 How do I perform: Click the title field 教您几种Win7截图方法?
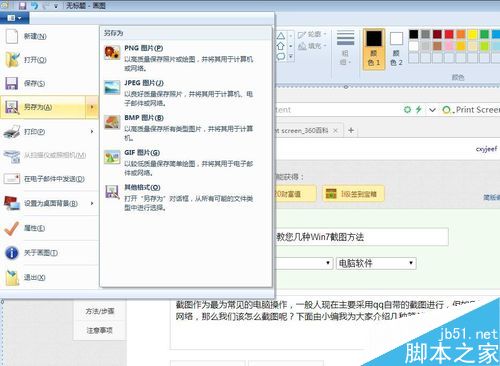(362, 237)
